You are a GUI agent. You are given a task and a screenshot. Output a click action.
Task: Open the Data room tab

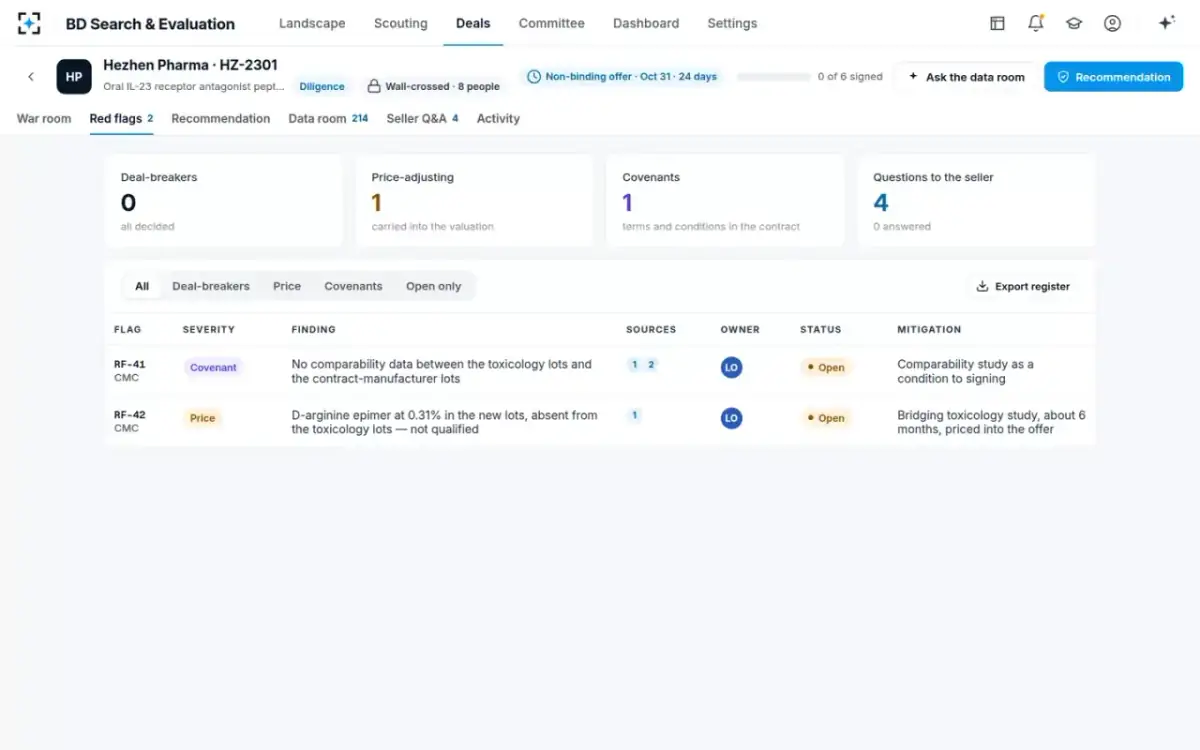point(328,118)
